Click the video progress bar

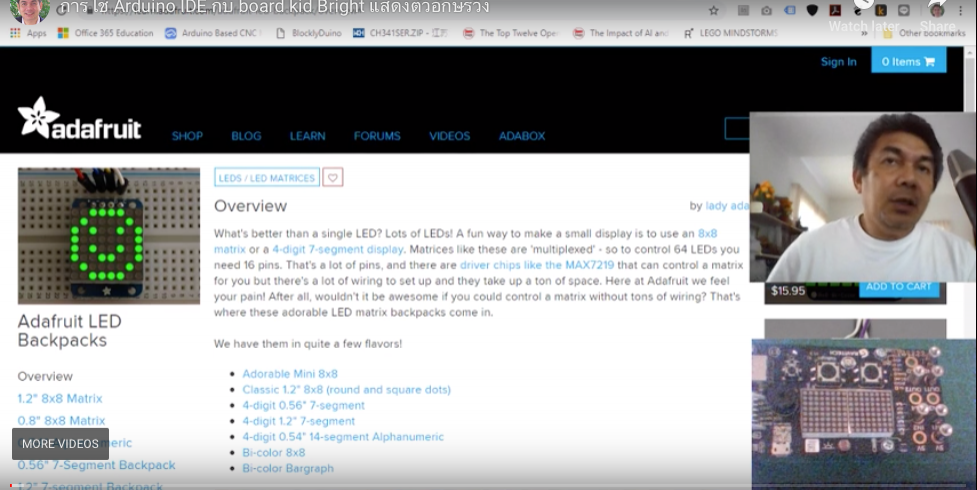coord(488,486)
